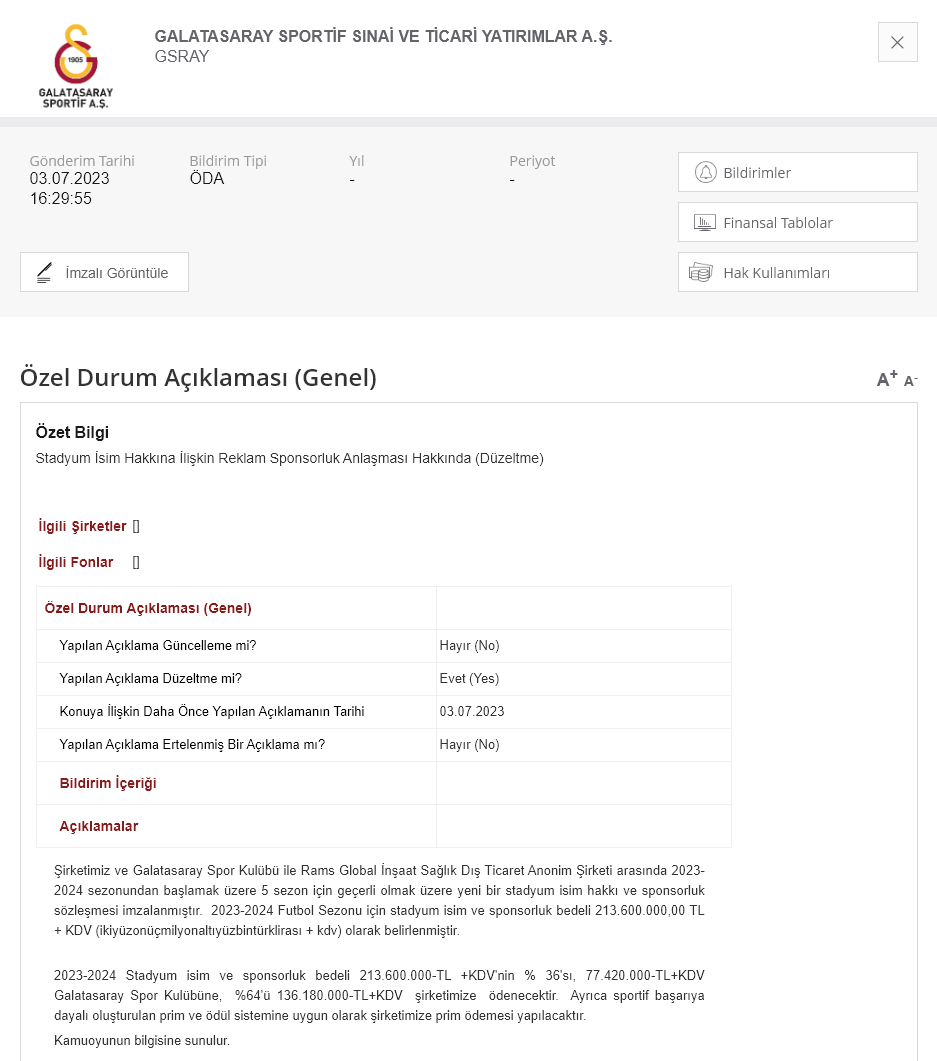Click the row Yapılan Açıklama Düzeltme mi?
Image resolution: width=937 pixels, height=1061 pixels.
(384, 679)
